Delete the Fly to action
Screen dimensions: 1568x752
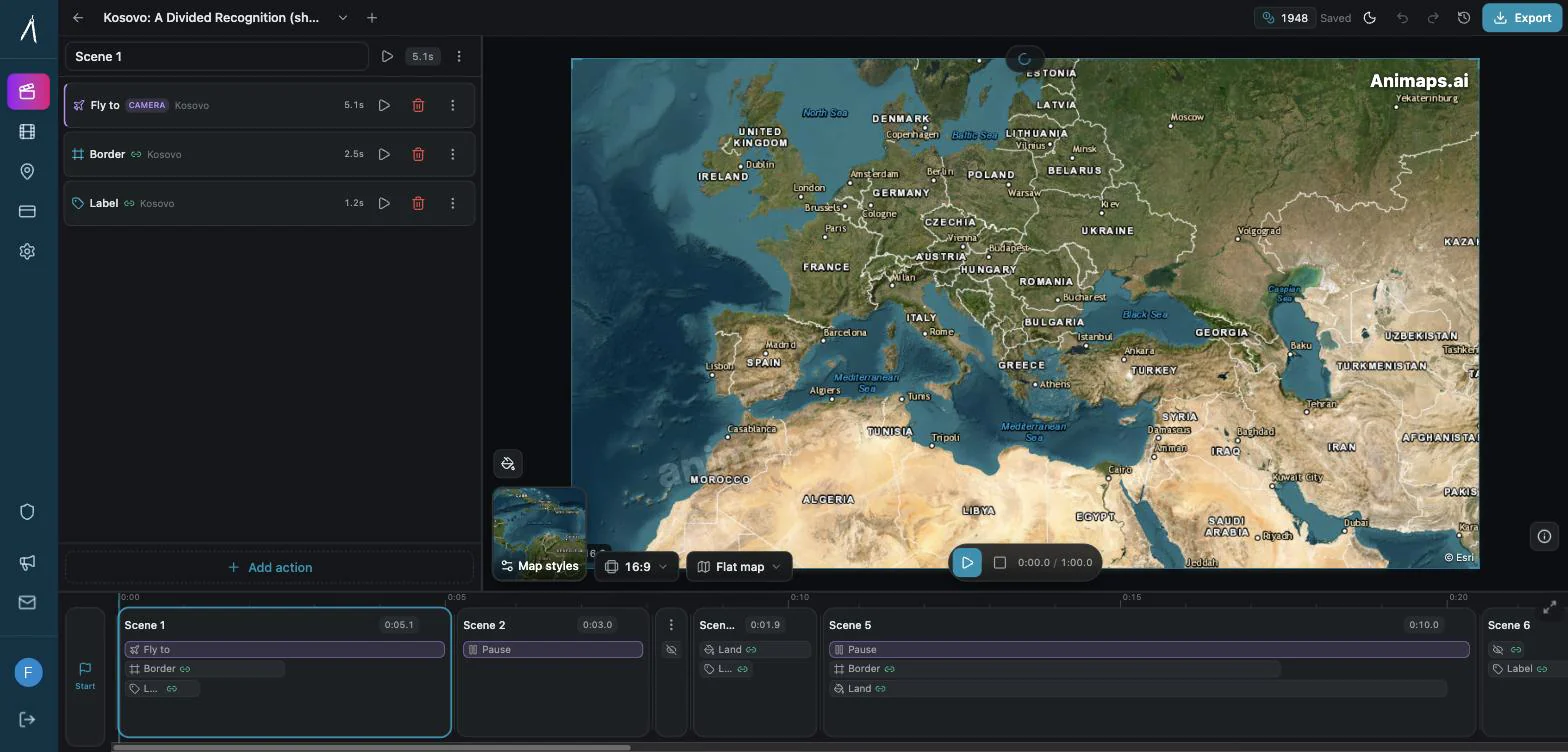click(418, 105)
